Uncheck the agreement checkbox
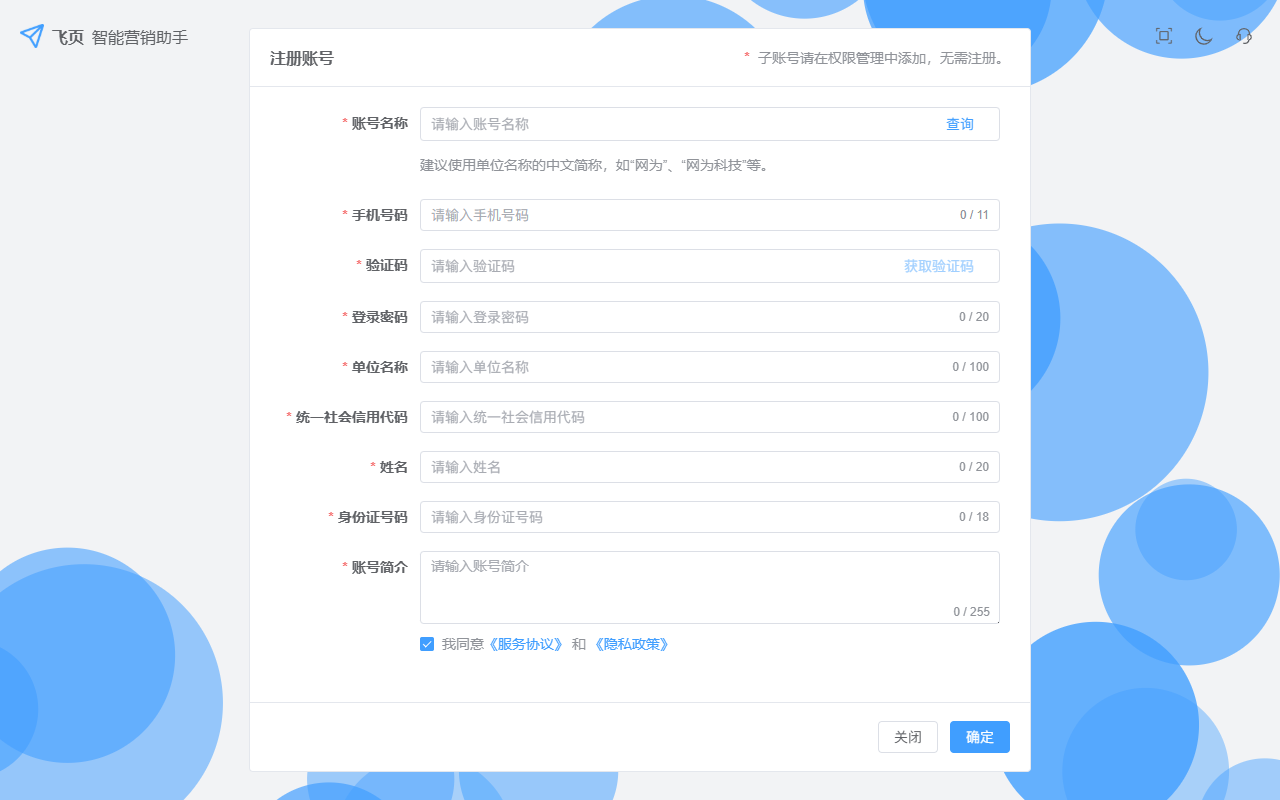 click(427, 644)
